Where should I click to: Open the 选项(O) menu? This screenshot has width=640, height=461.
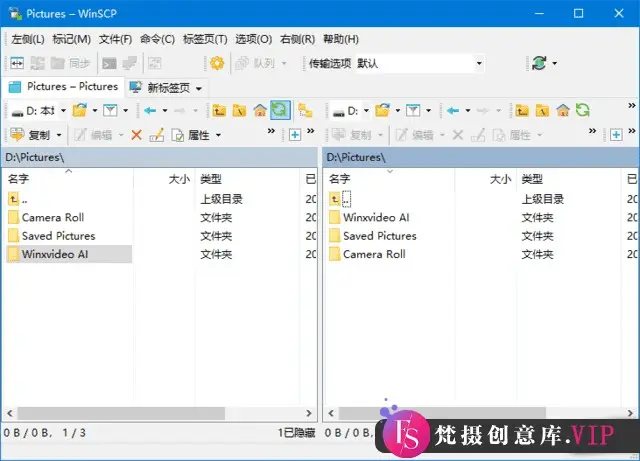coord(253,39)
